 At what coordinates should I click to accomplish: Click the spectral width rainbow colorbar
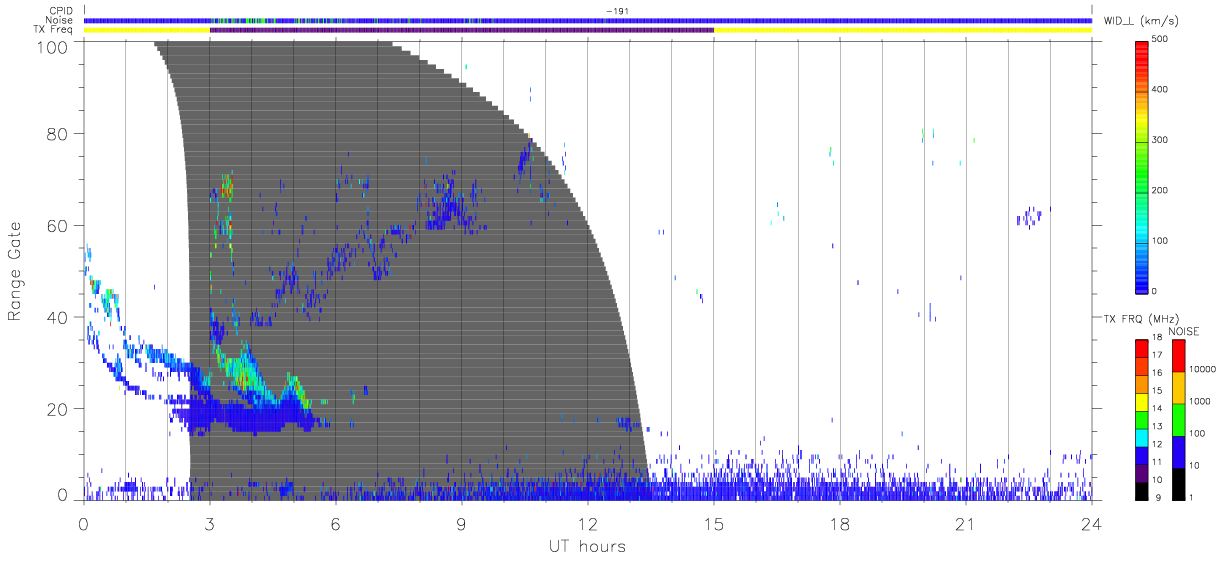pos(1141,166)
